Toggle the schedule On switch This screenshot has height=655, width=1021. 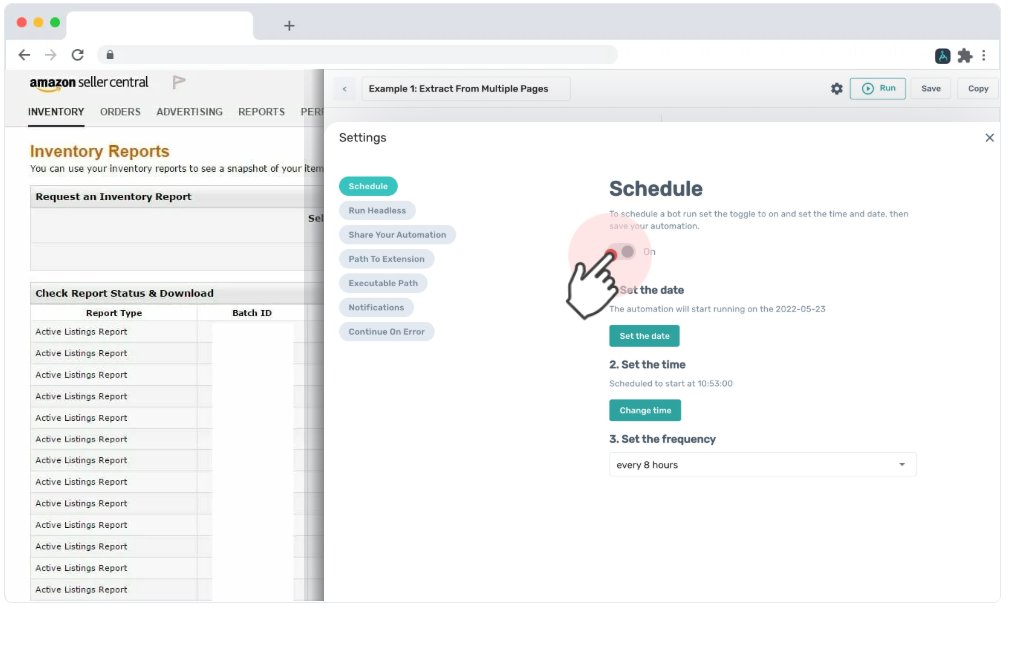click(622, 252)
